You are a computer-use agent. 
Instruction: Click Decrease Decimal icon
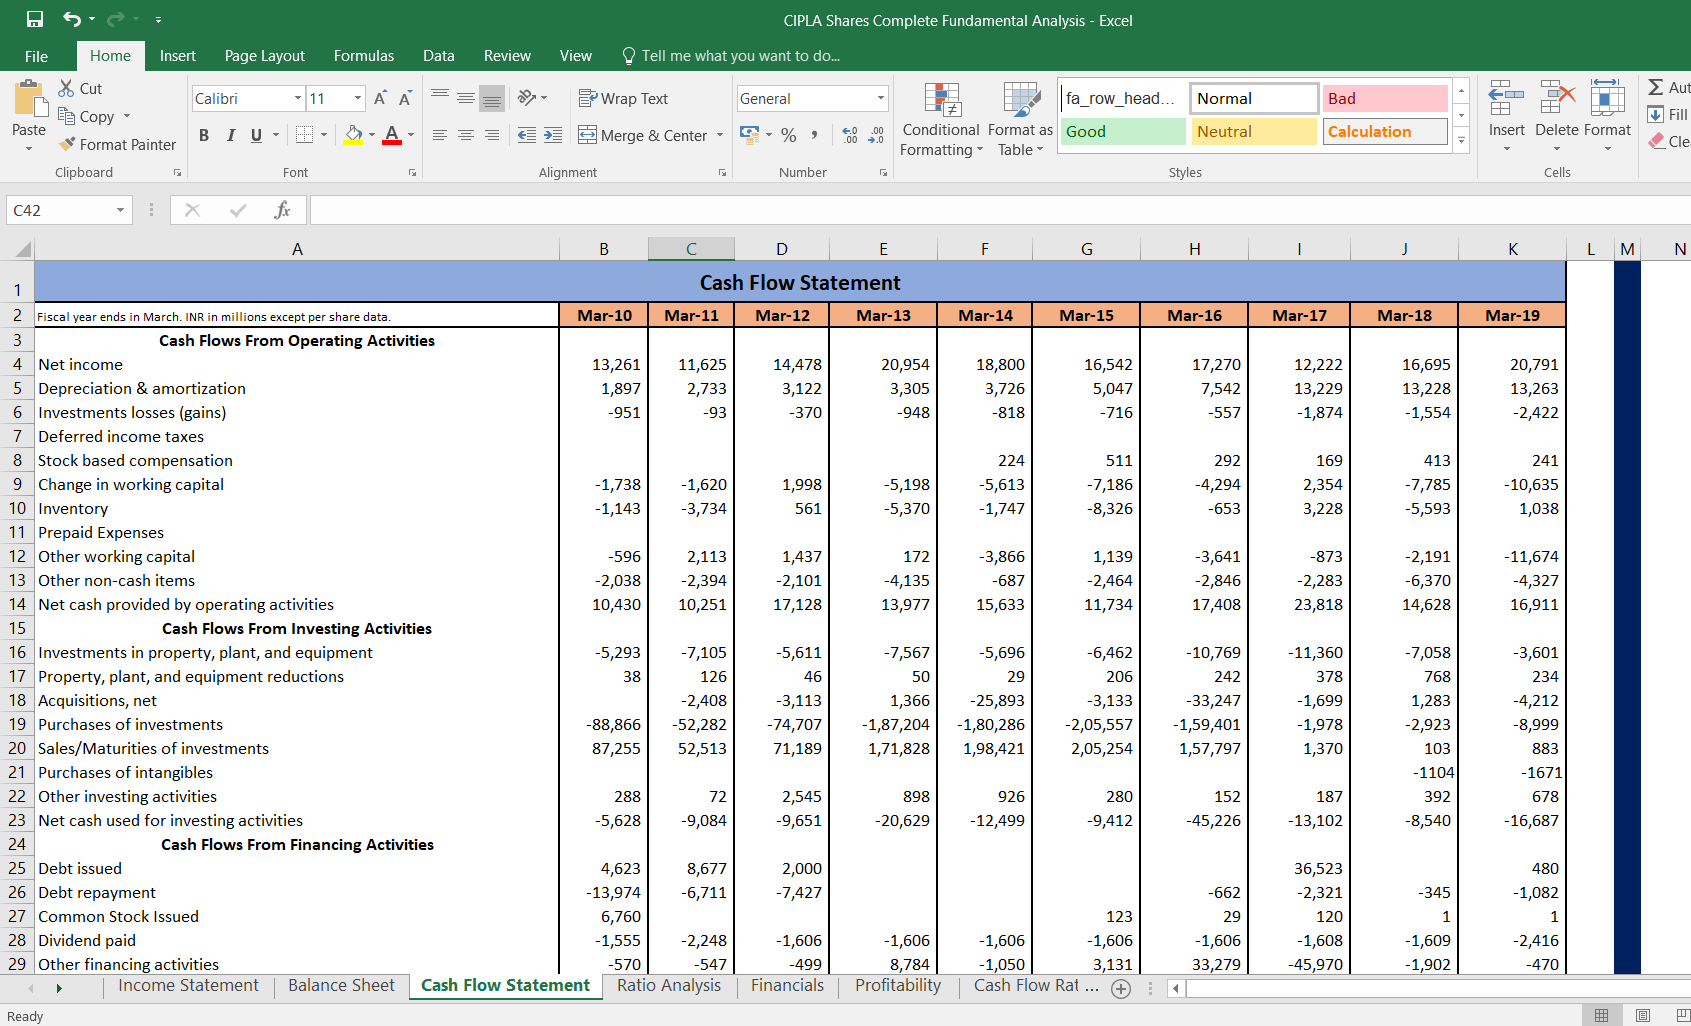click(876, 135)
